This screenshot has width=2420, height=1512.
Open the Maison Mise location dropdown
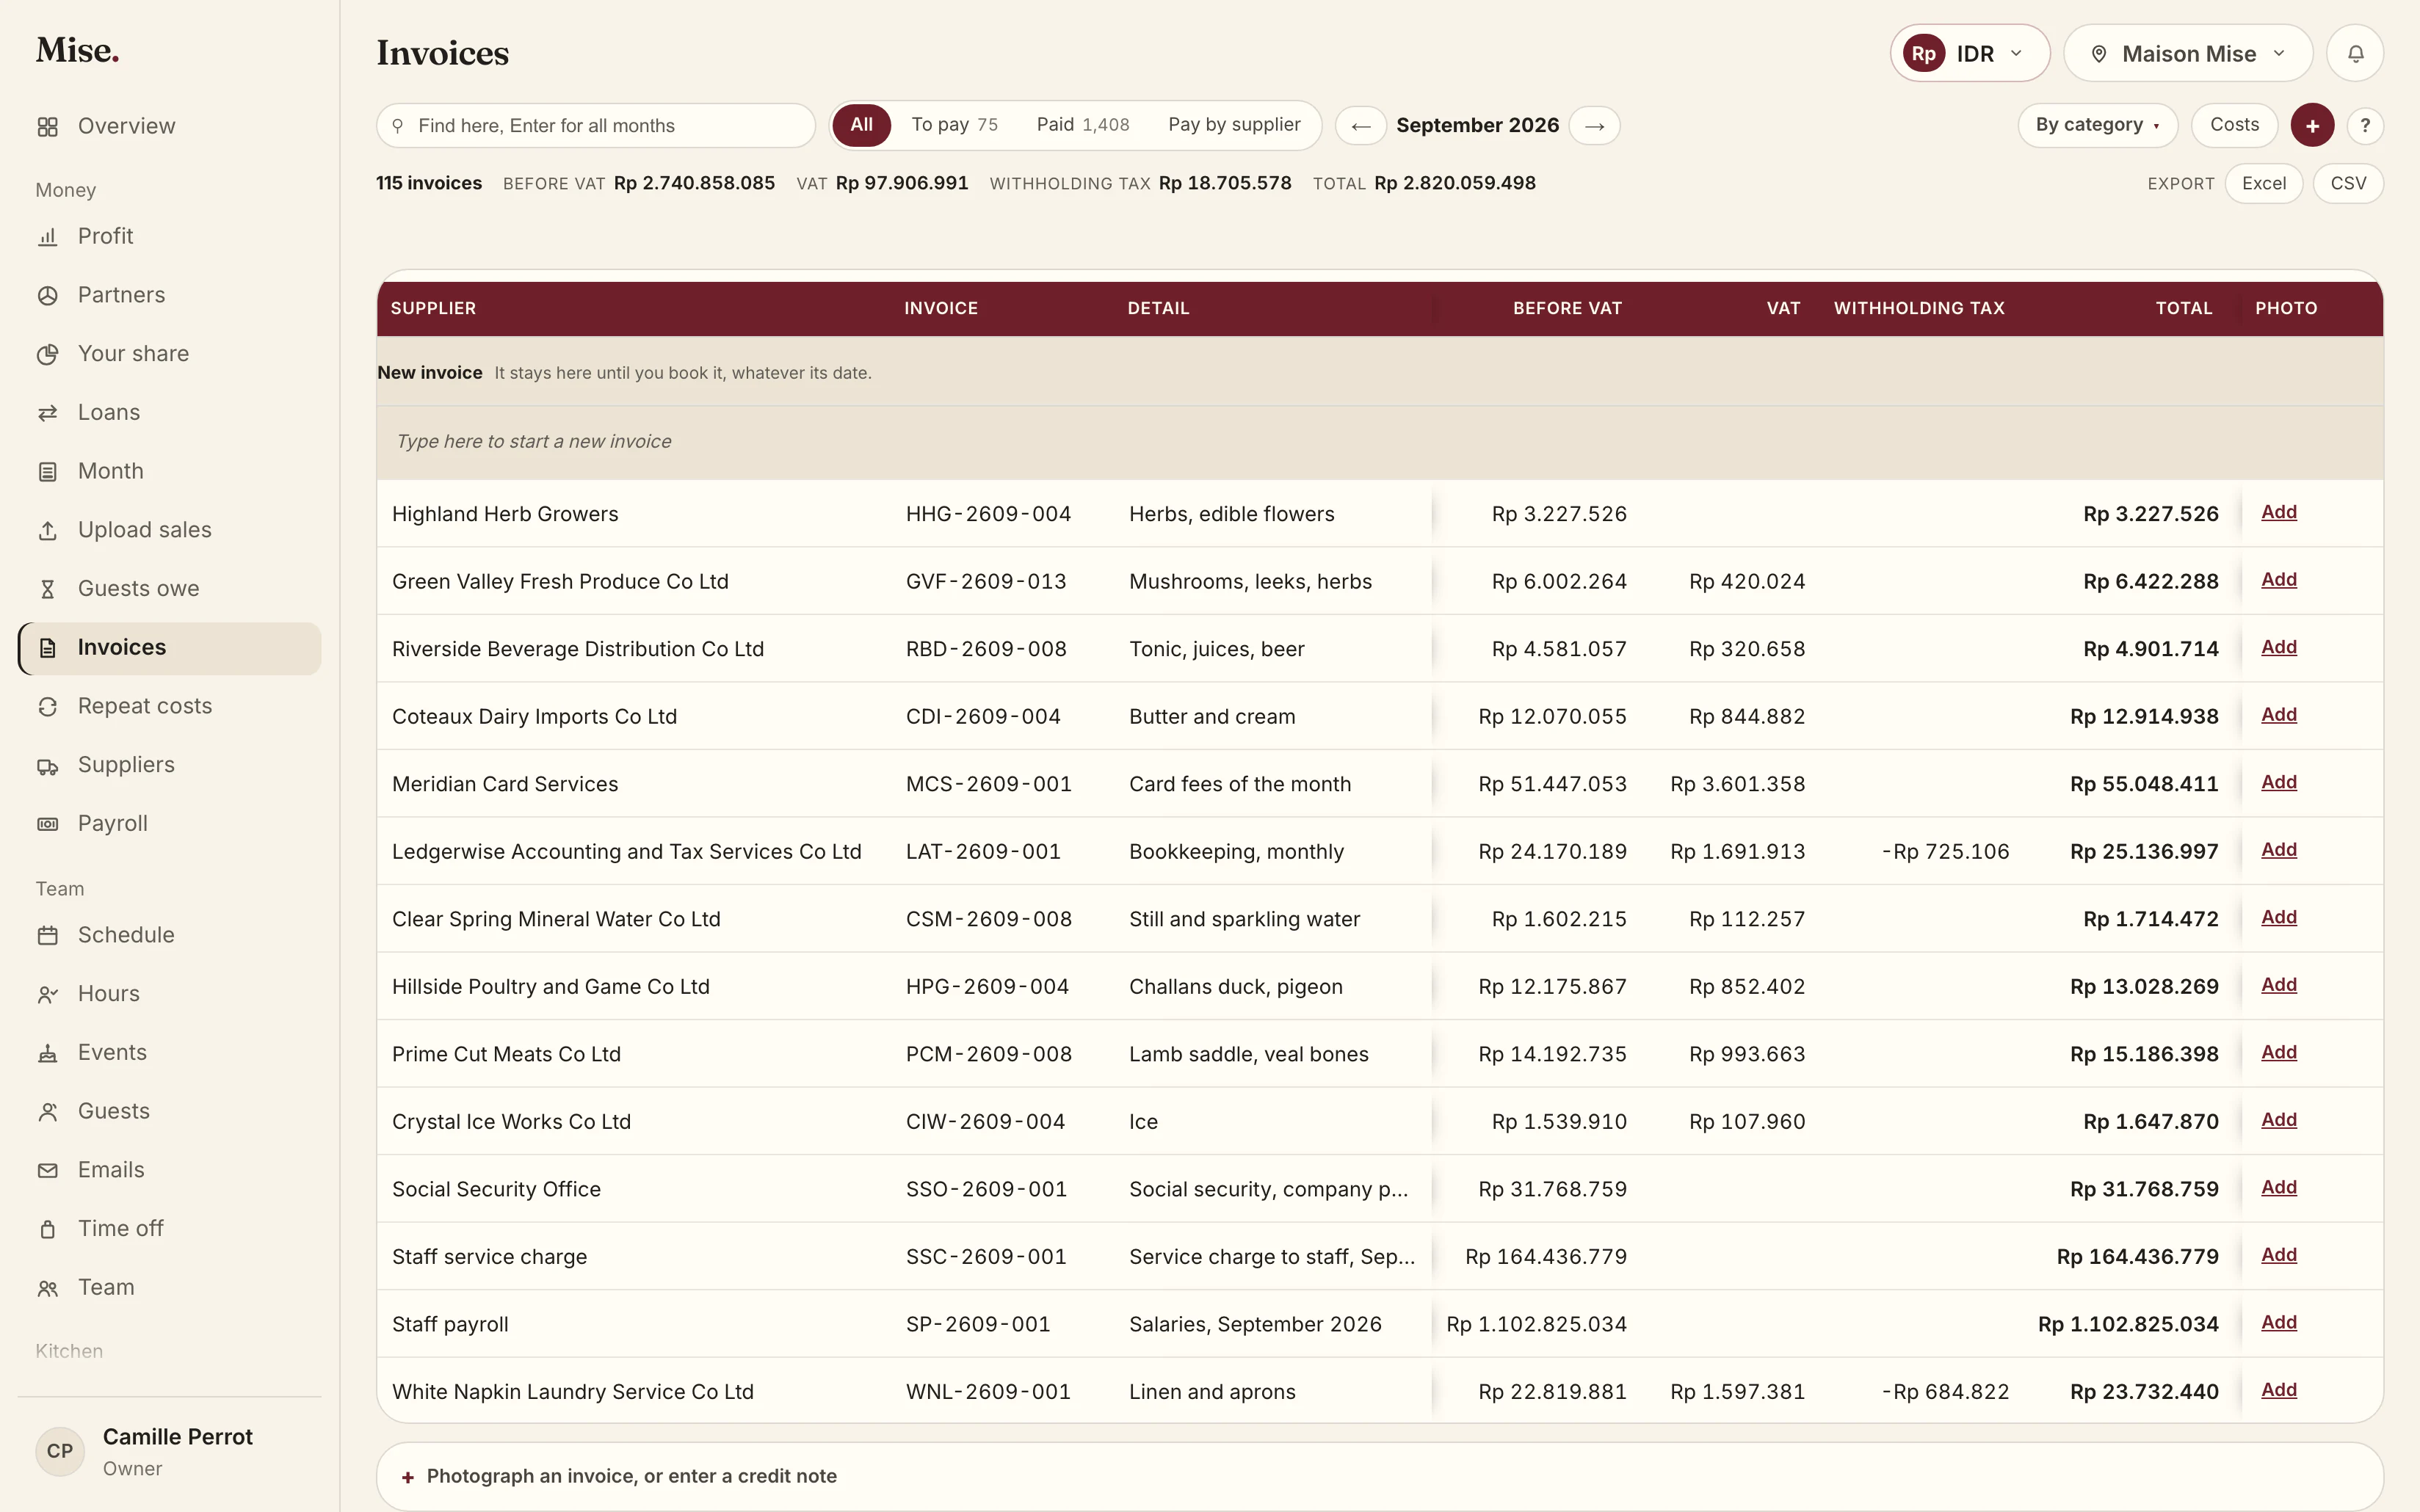click(x=2188, y=53)
